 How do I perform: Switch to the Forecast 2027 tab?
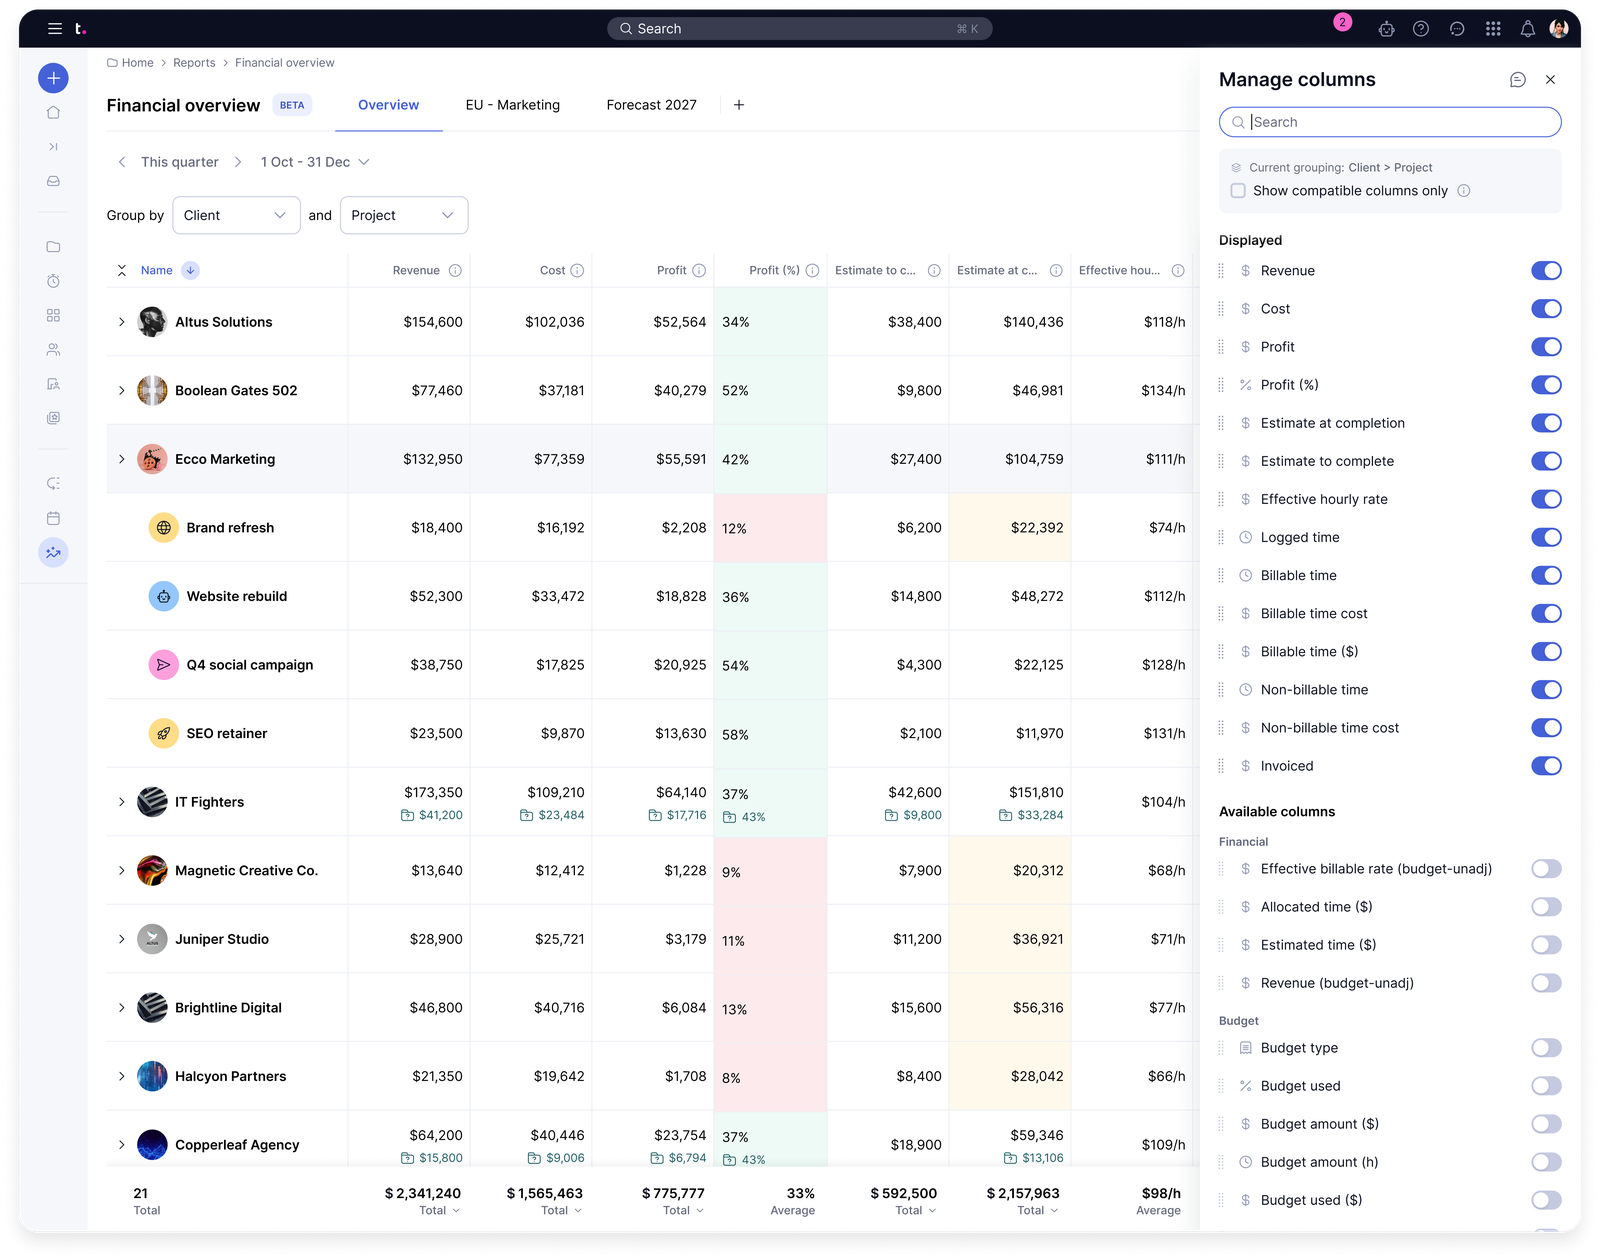point(651,105)
